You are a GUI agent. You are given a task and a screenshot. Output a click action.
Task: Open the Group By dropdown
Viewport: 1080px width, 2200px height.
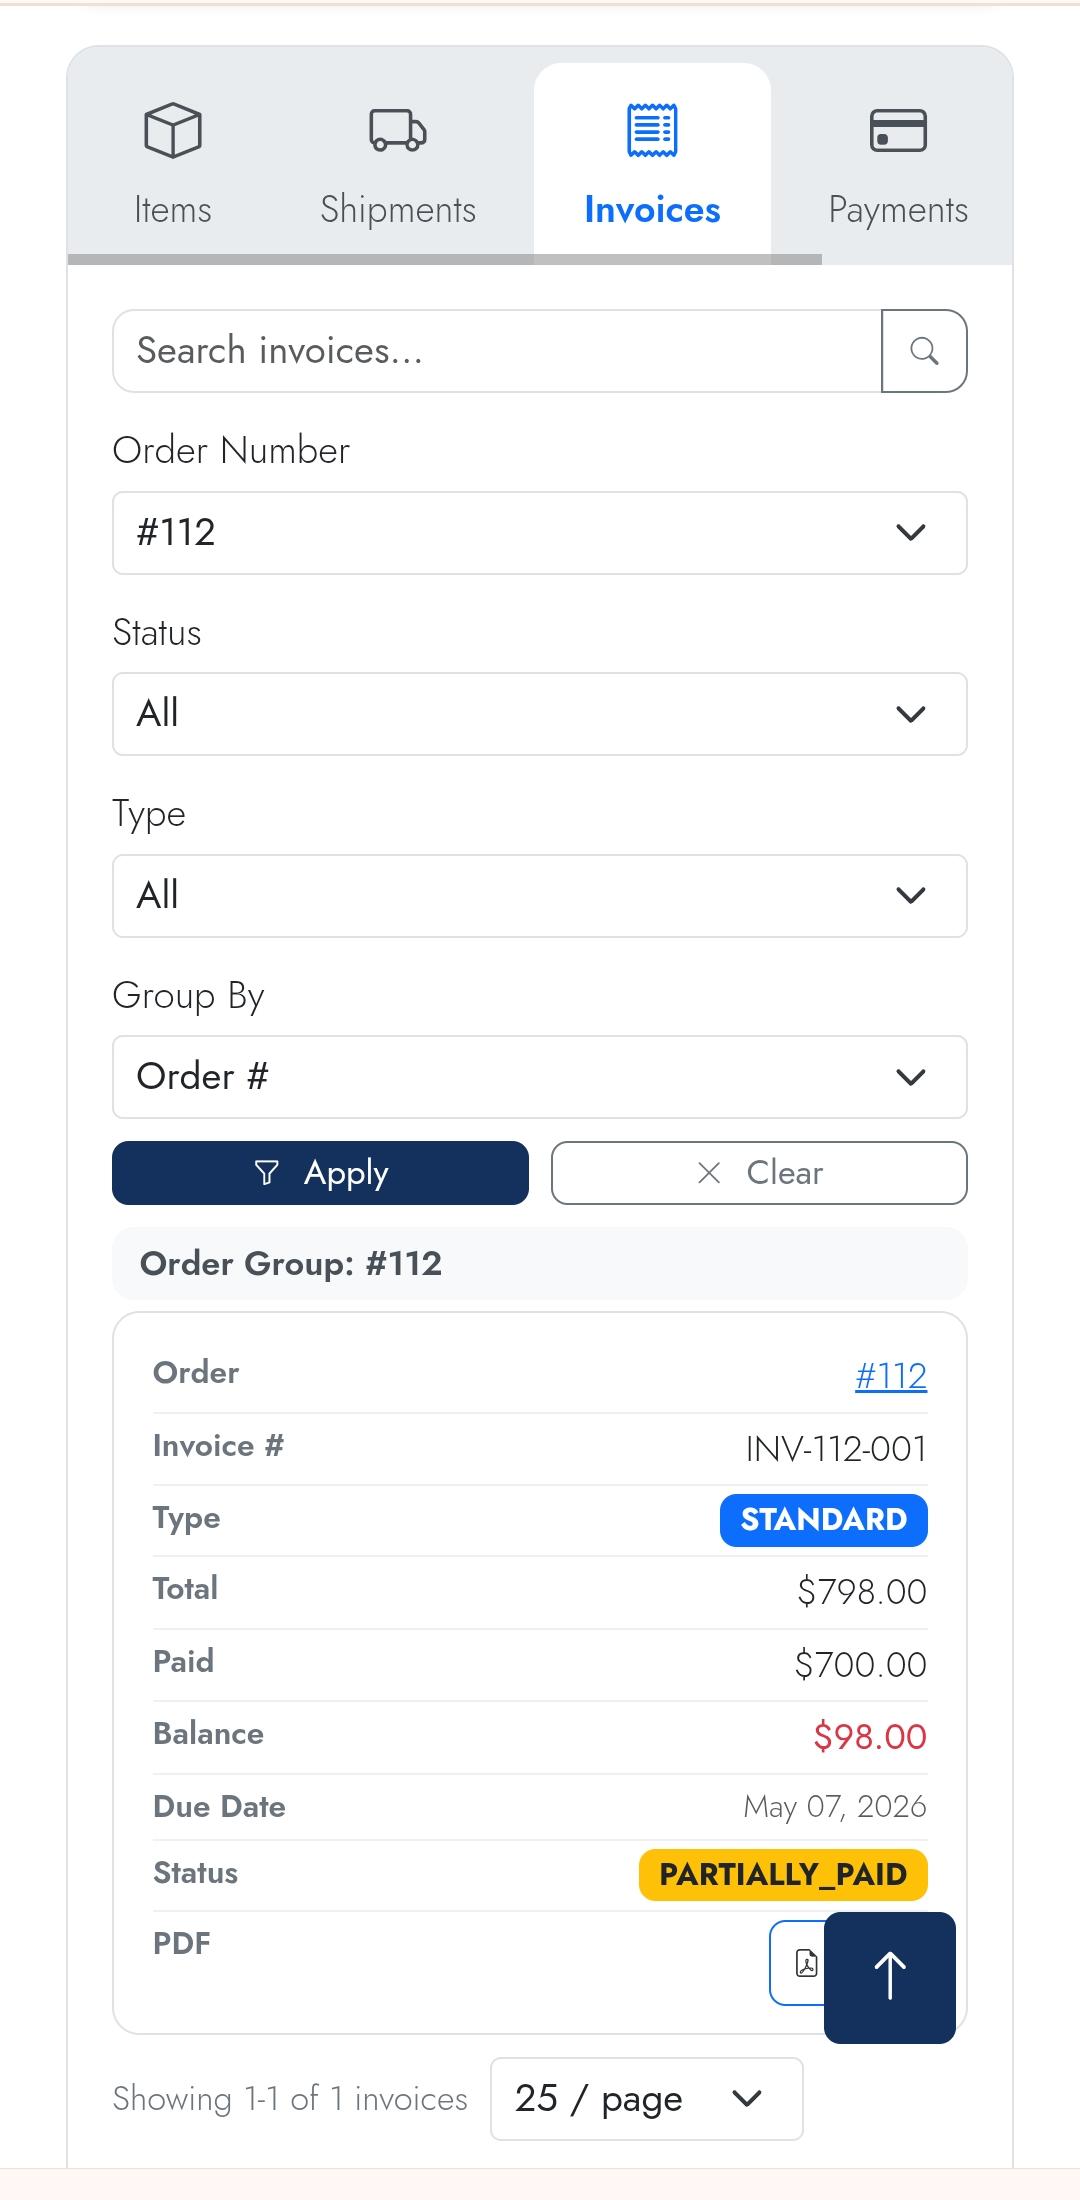point(540,1077)
